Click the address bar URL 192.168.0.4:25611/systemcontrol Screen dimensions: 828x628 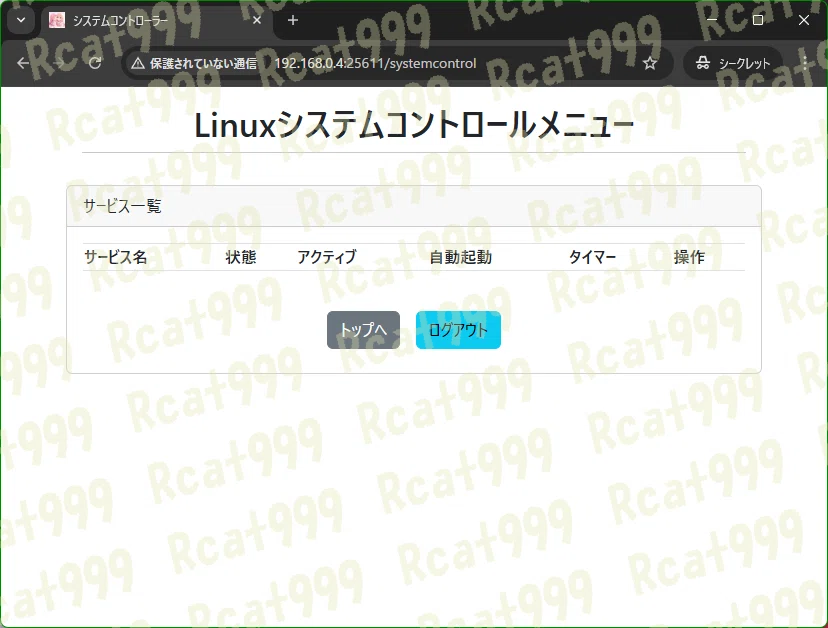375,63
